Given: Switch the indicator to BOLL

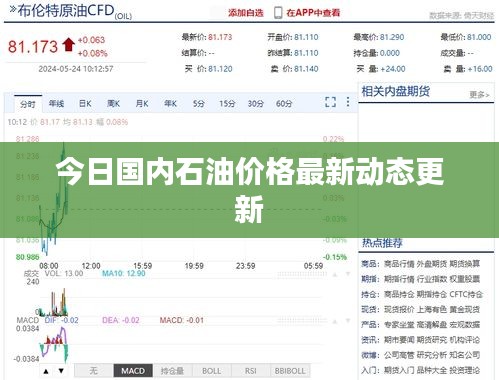Looking at the screenshot, I should (x=211, y=371).
